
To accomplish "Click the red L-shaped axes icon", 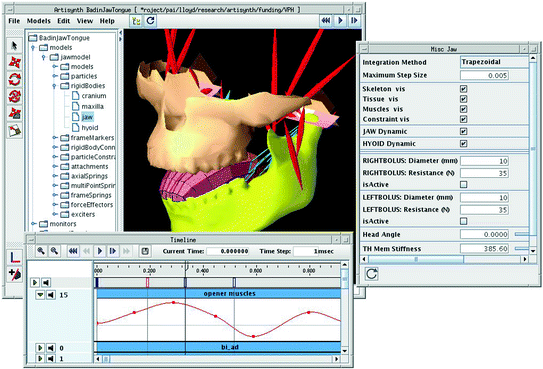I will 15,257.
